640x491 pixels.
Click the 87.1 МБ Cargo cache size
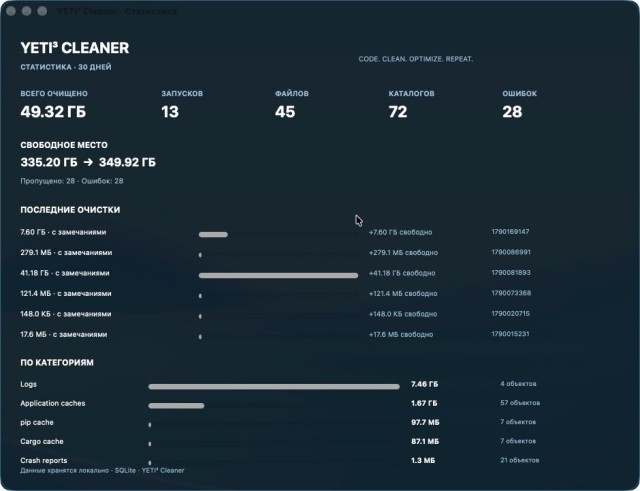pos(425,442)
